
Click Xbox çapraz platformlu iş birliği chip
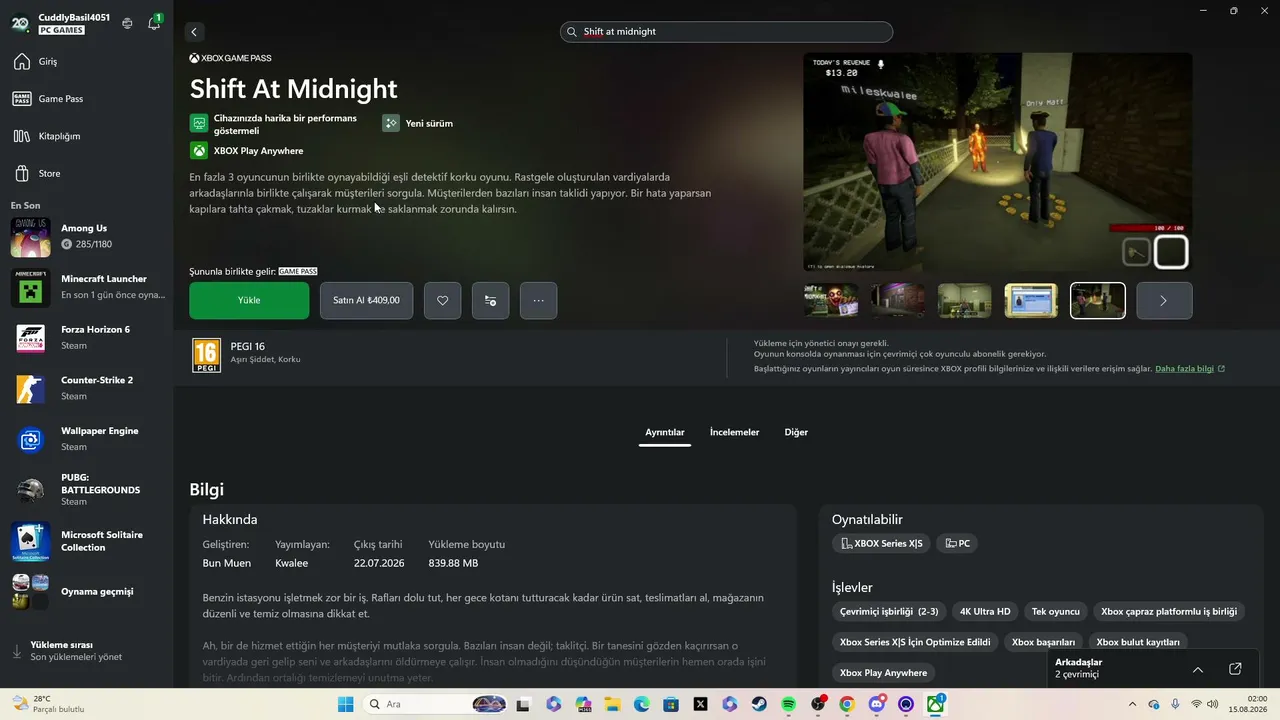click(x=1169, y=611)
